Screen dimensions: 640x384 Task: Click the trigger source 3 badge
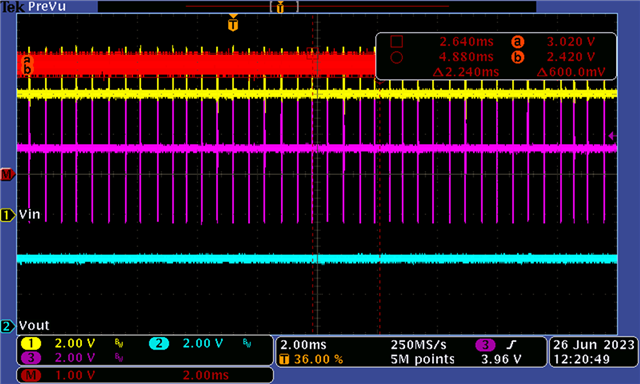tap(485, 345)
